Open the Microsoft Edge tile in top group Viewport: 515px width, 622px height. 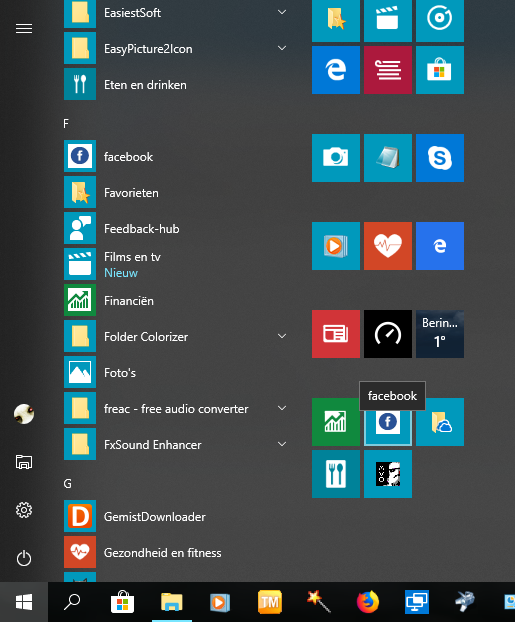[336, 70]
